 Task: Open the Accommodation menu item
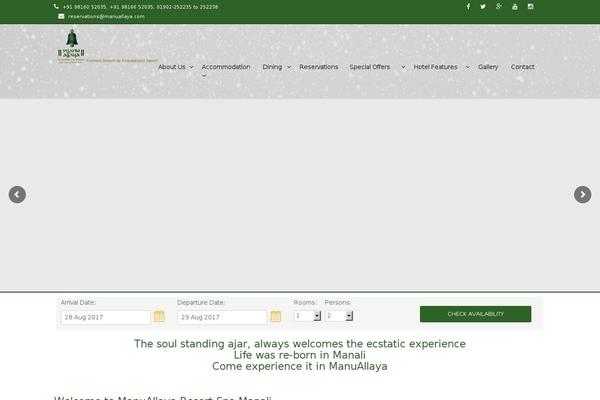click(x=226, y=67)
